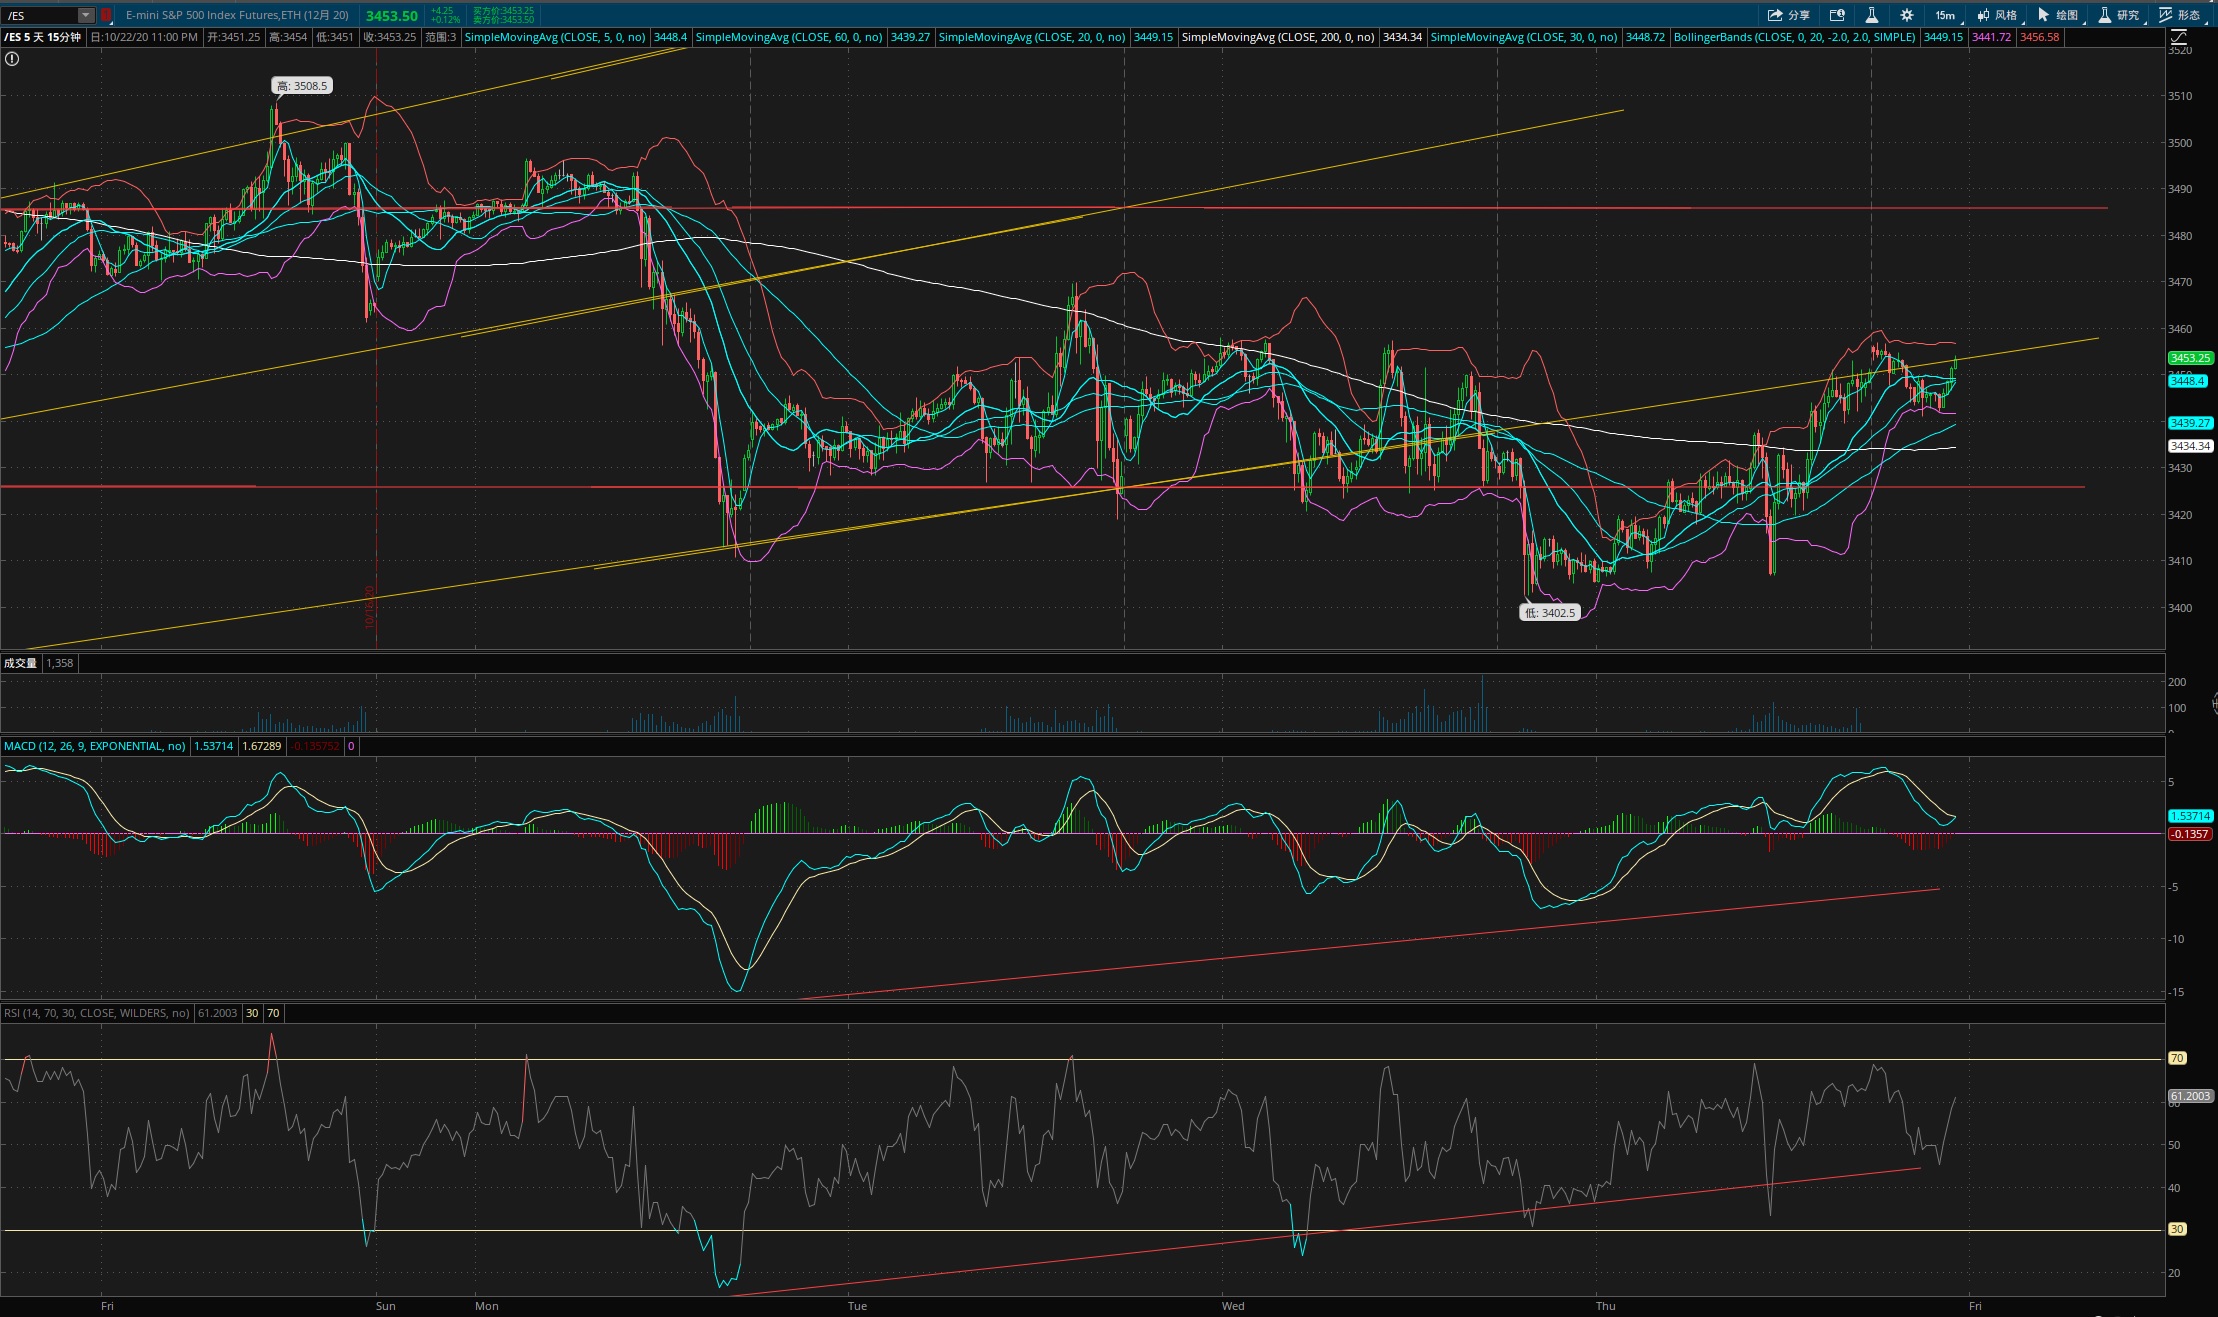Viewport: 2218px width, 1317px height.
Task: Open the 15m timeframe dropdown
Action: (1947, 15)
